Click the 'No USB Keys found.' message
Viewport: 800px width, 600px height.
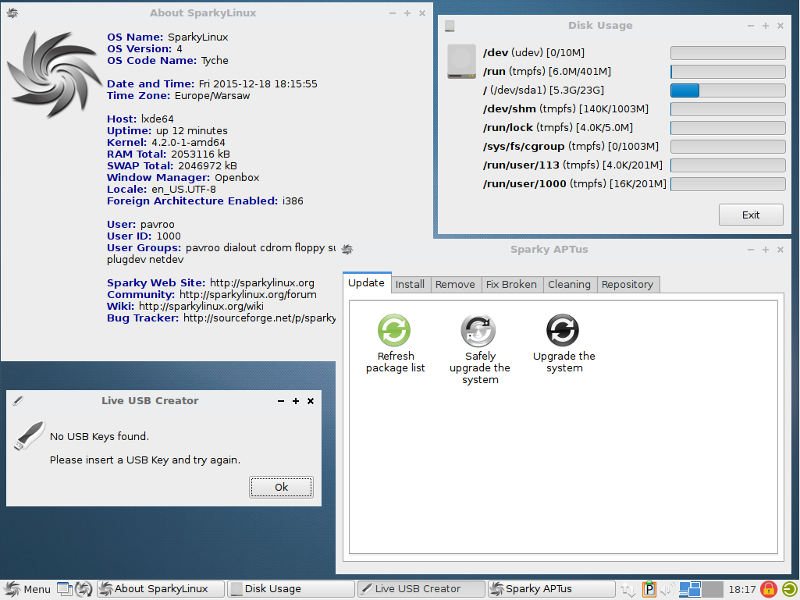[99, 436]
